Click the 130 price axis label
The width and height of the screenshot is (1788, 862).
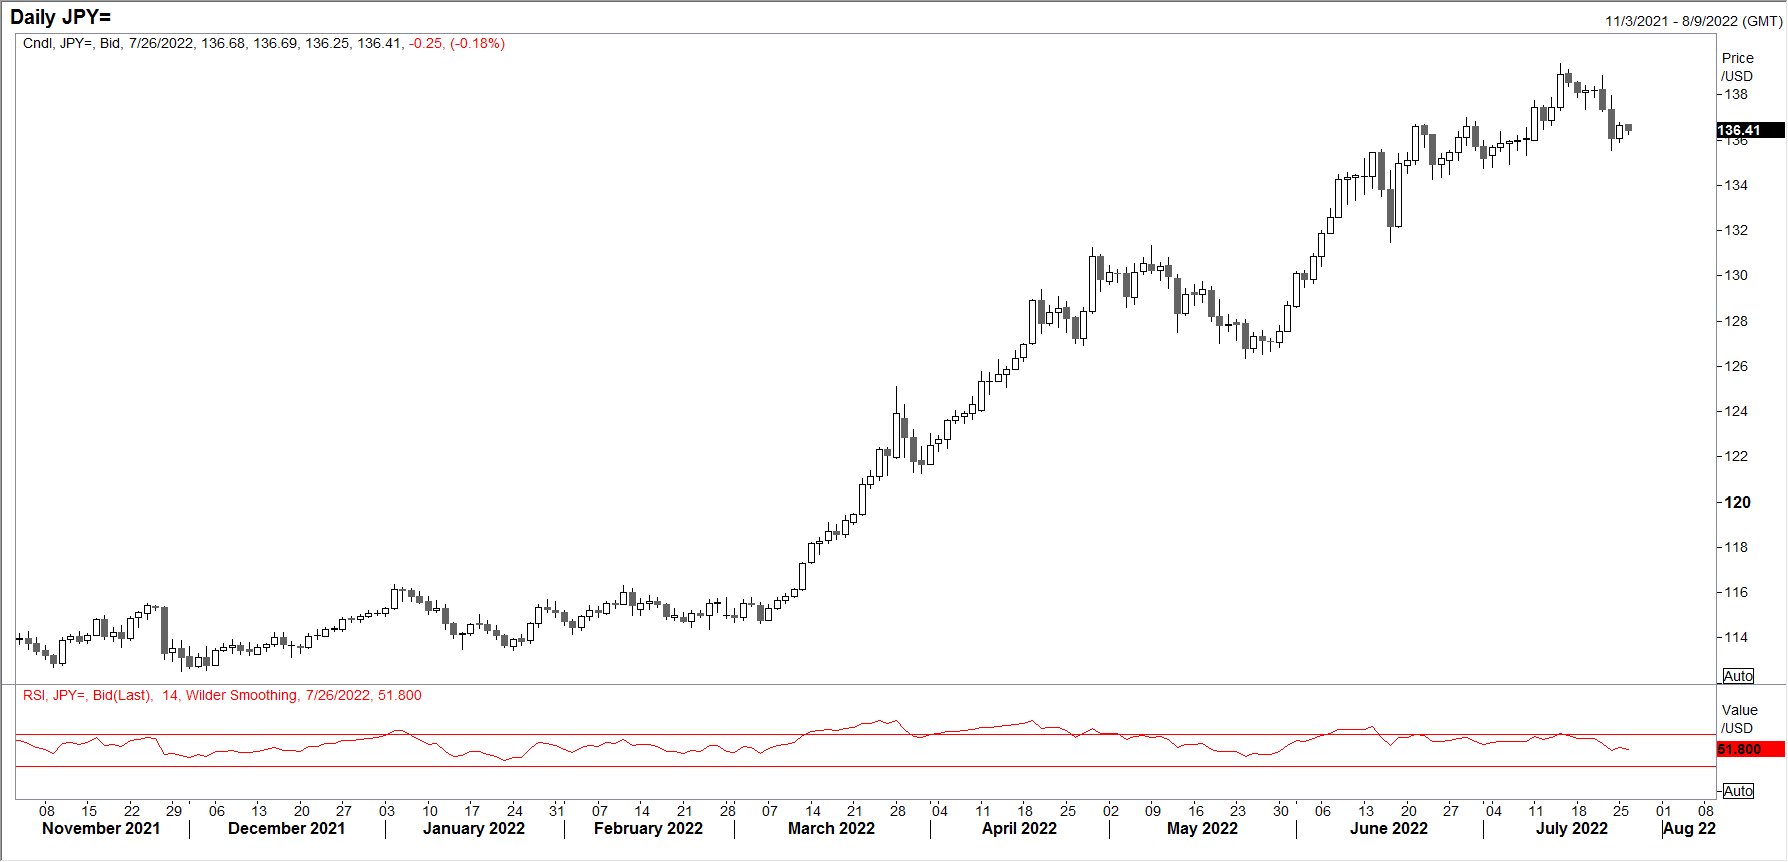(1735, 275)
